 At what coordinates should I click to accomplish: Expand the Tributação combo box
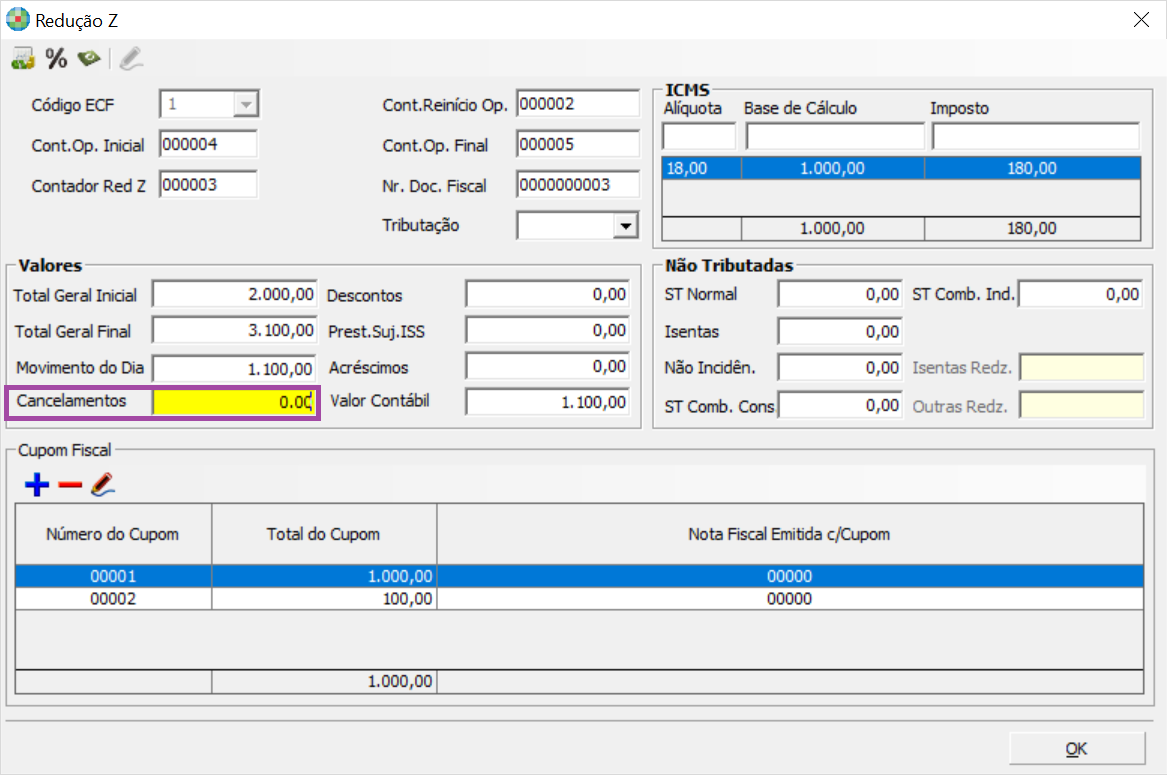click(626, 225)
